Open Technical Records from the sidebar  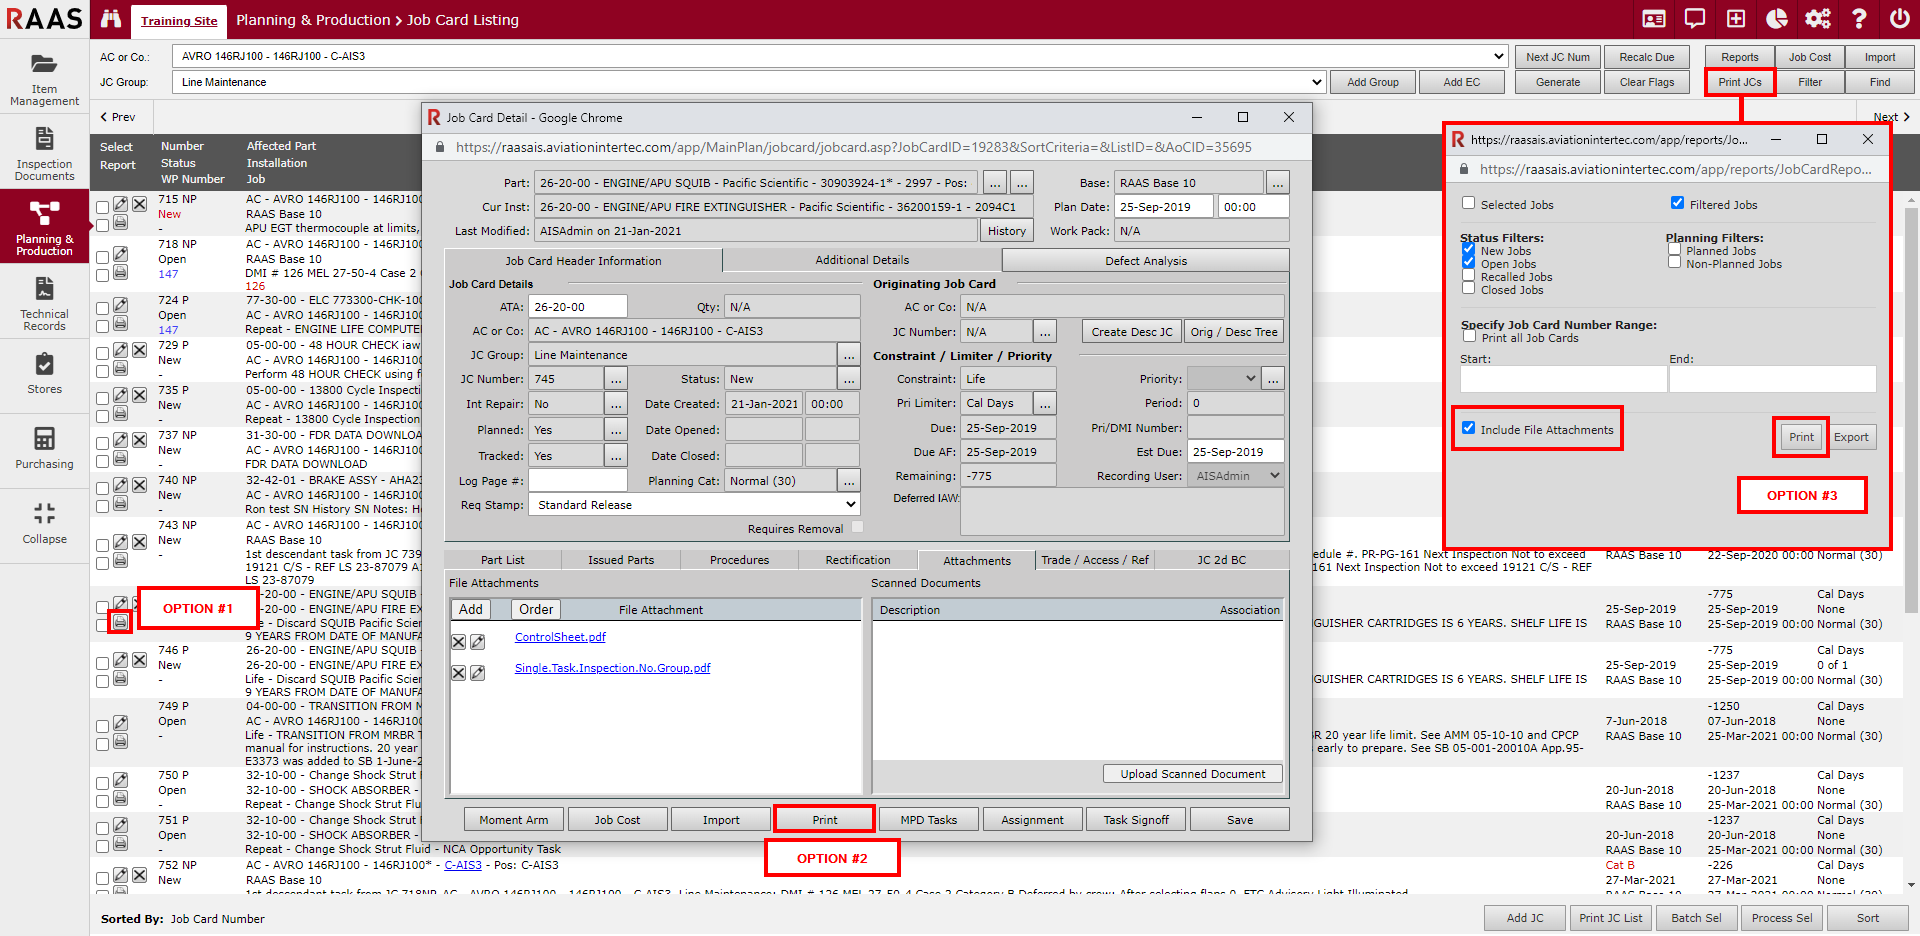pyautogui.click(x=44, y=303)
